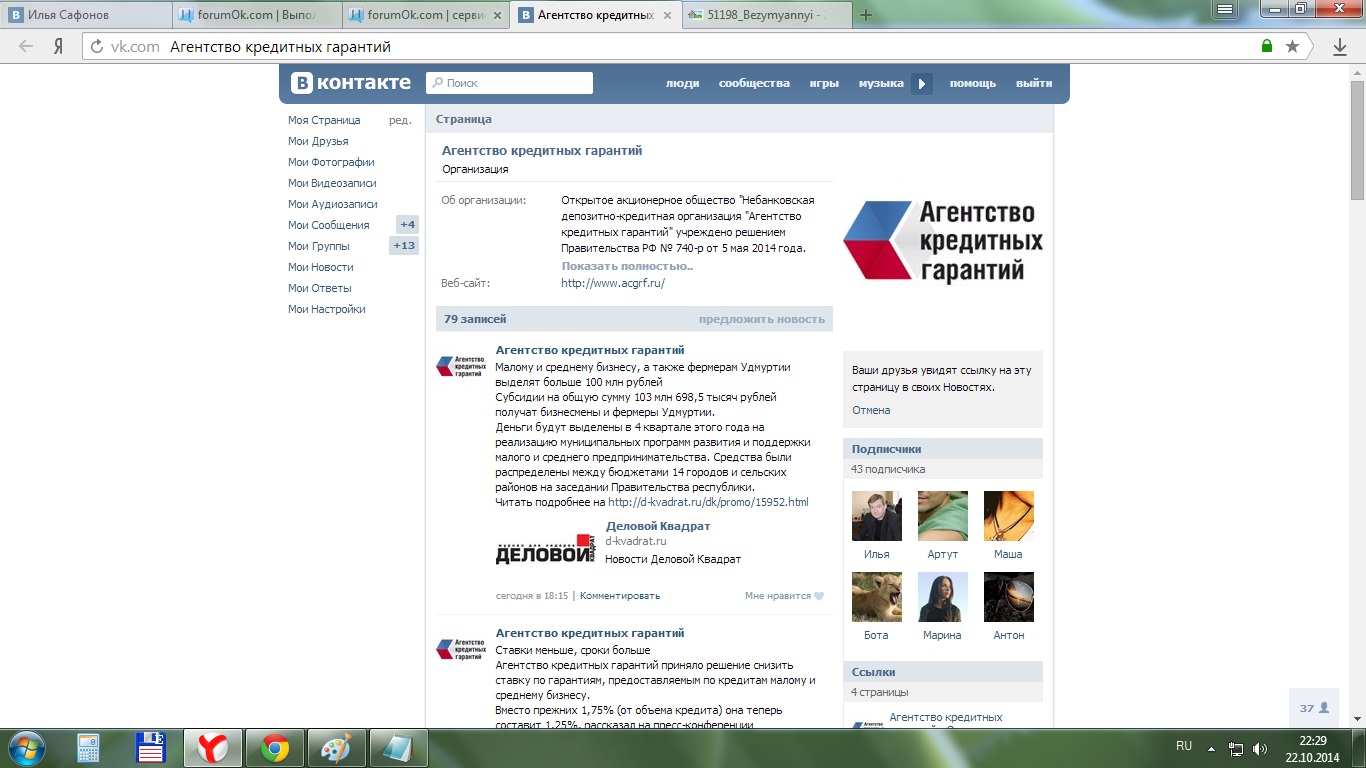Click the RU language indicator
The width and height of the screenshot is (1366, 768).
pyautogui.click(x=1184, y=746)
